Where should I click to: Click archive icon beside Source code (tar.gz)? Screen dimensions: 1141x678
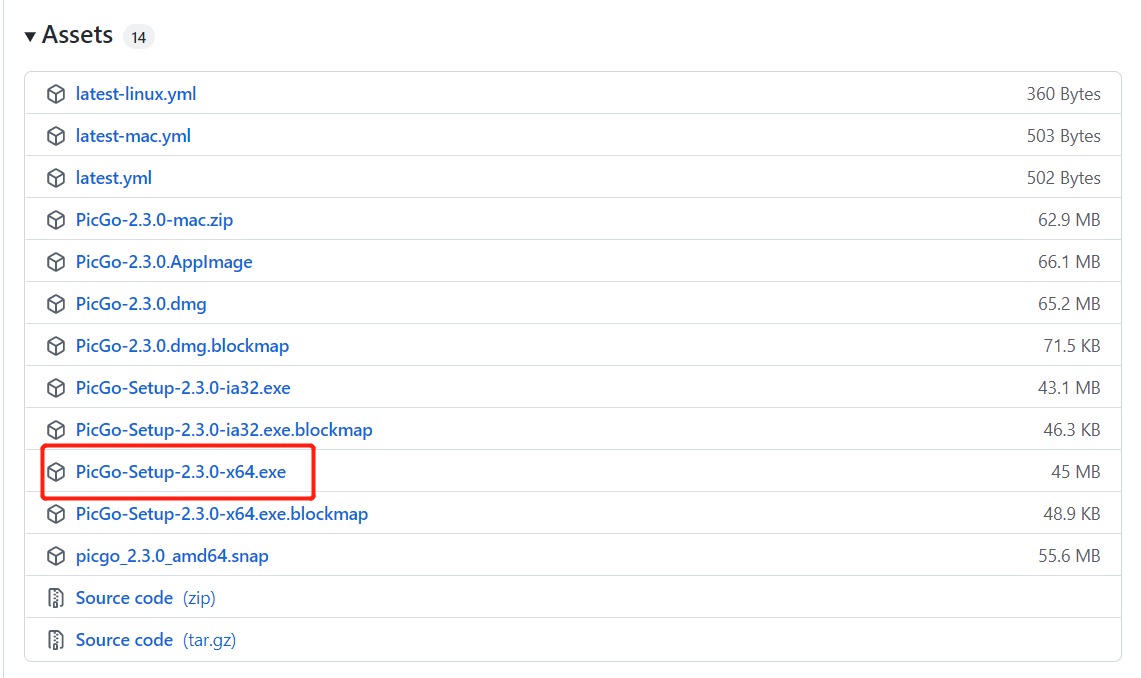56,640
